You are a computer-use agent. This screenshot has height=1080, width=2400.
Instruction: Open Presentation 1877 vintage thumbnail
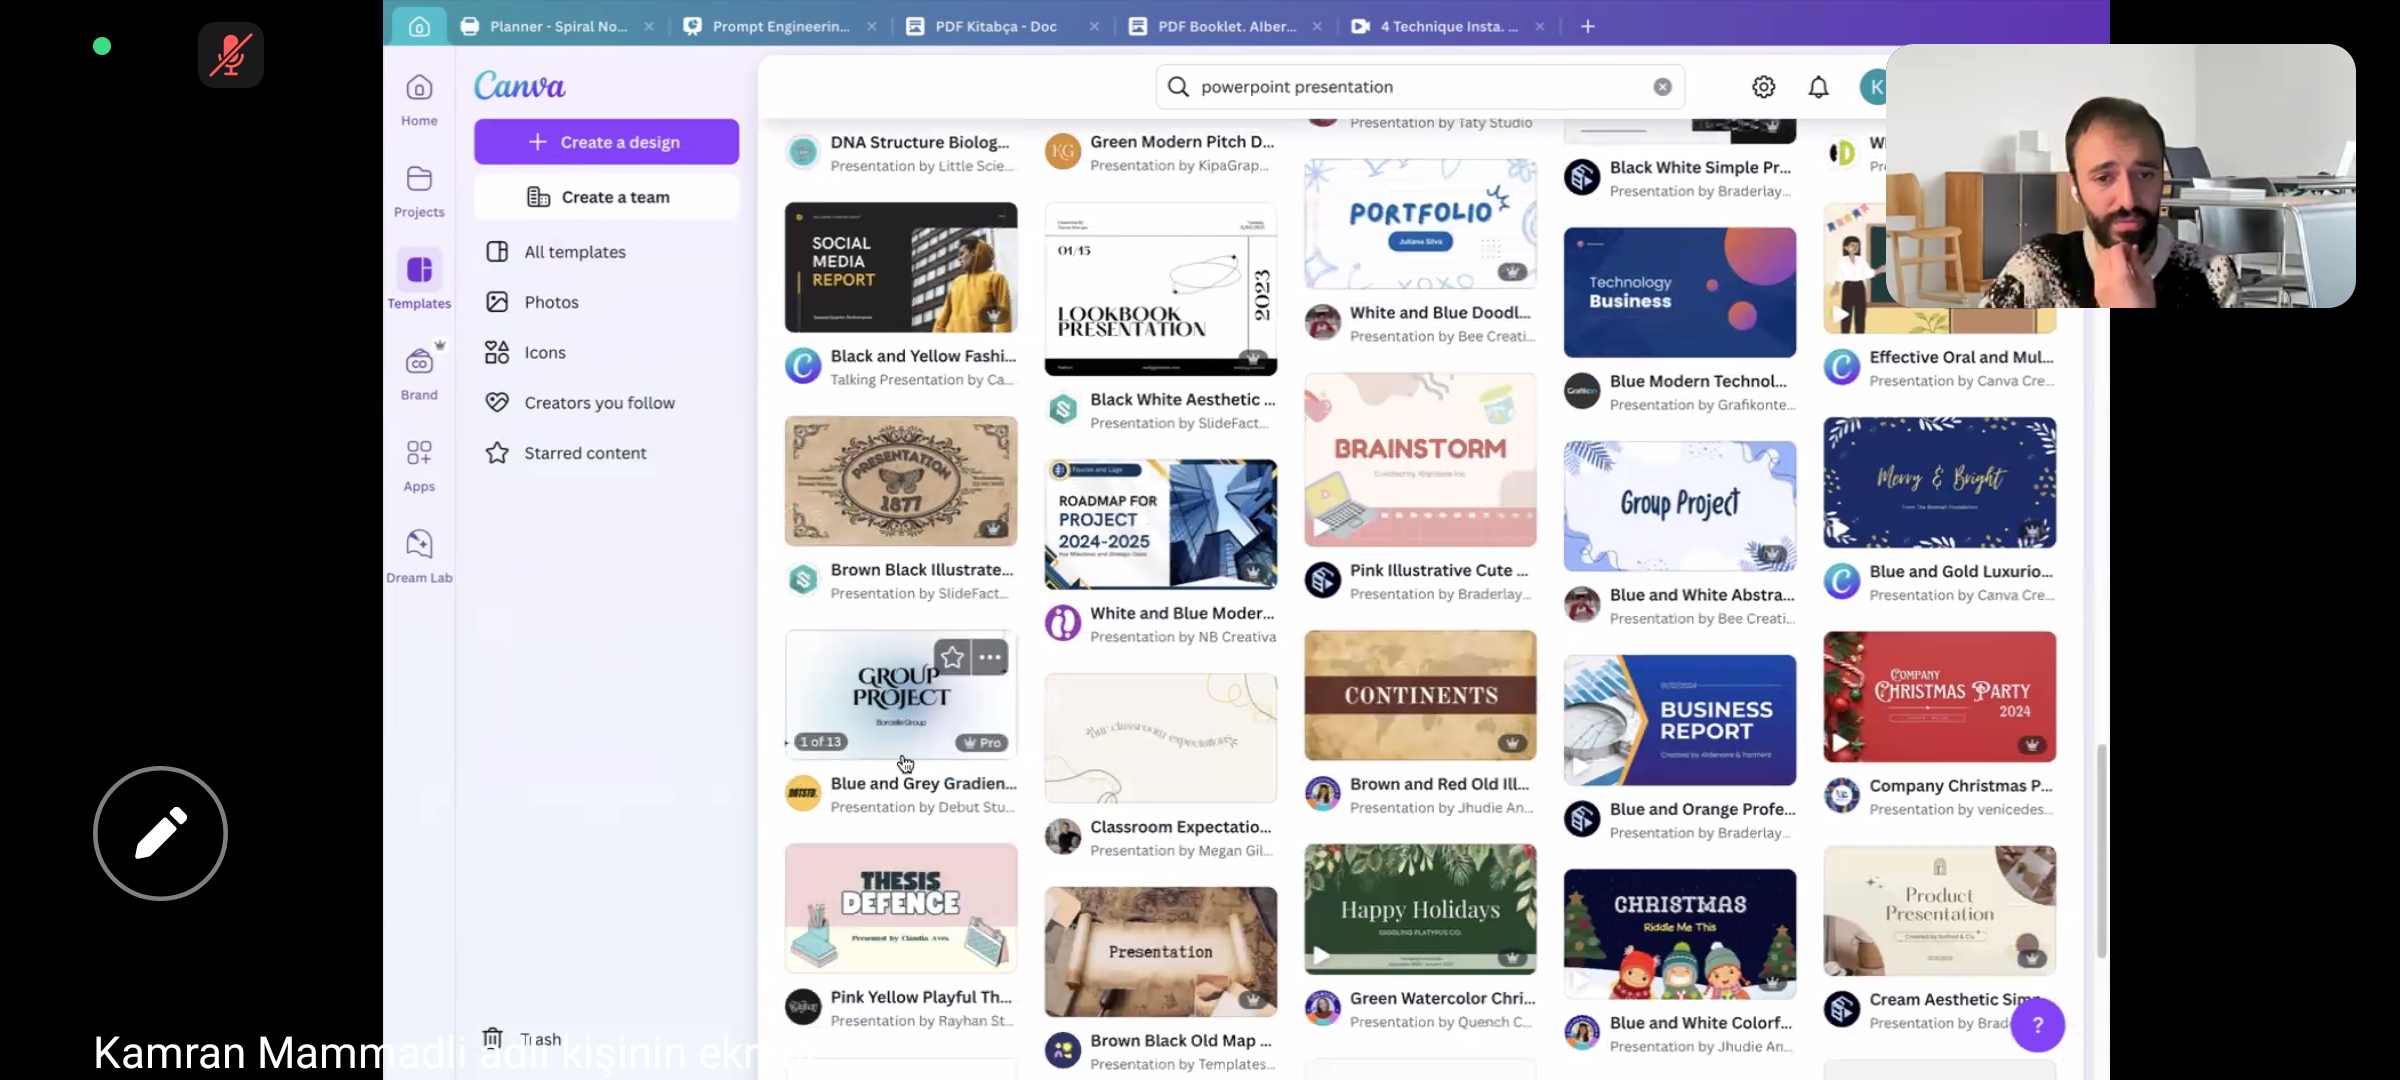click(900, 481)
